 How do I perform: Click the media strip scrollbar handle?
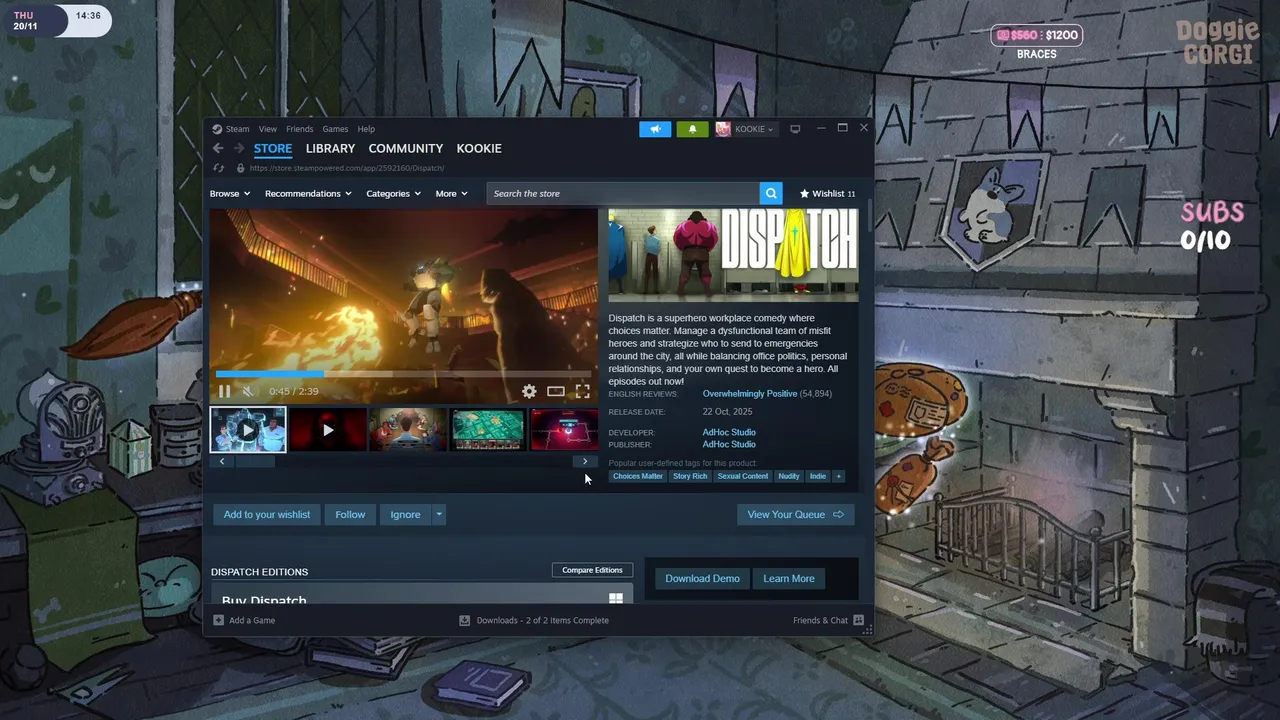254,461
